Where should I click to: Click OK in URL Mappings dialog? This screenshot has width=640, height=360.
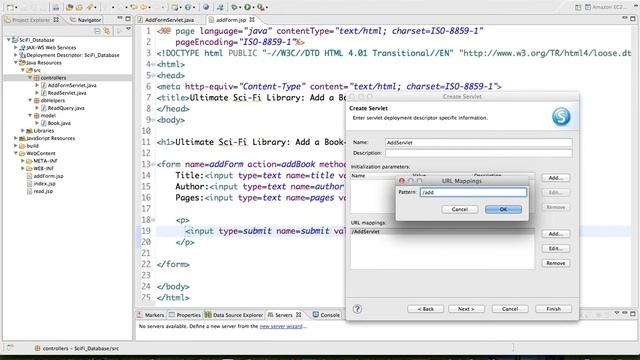tap(503, 209)
